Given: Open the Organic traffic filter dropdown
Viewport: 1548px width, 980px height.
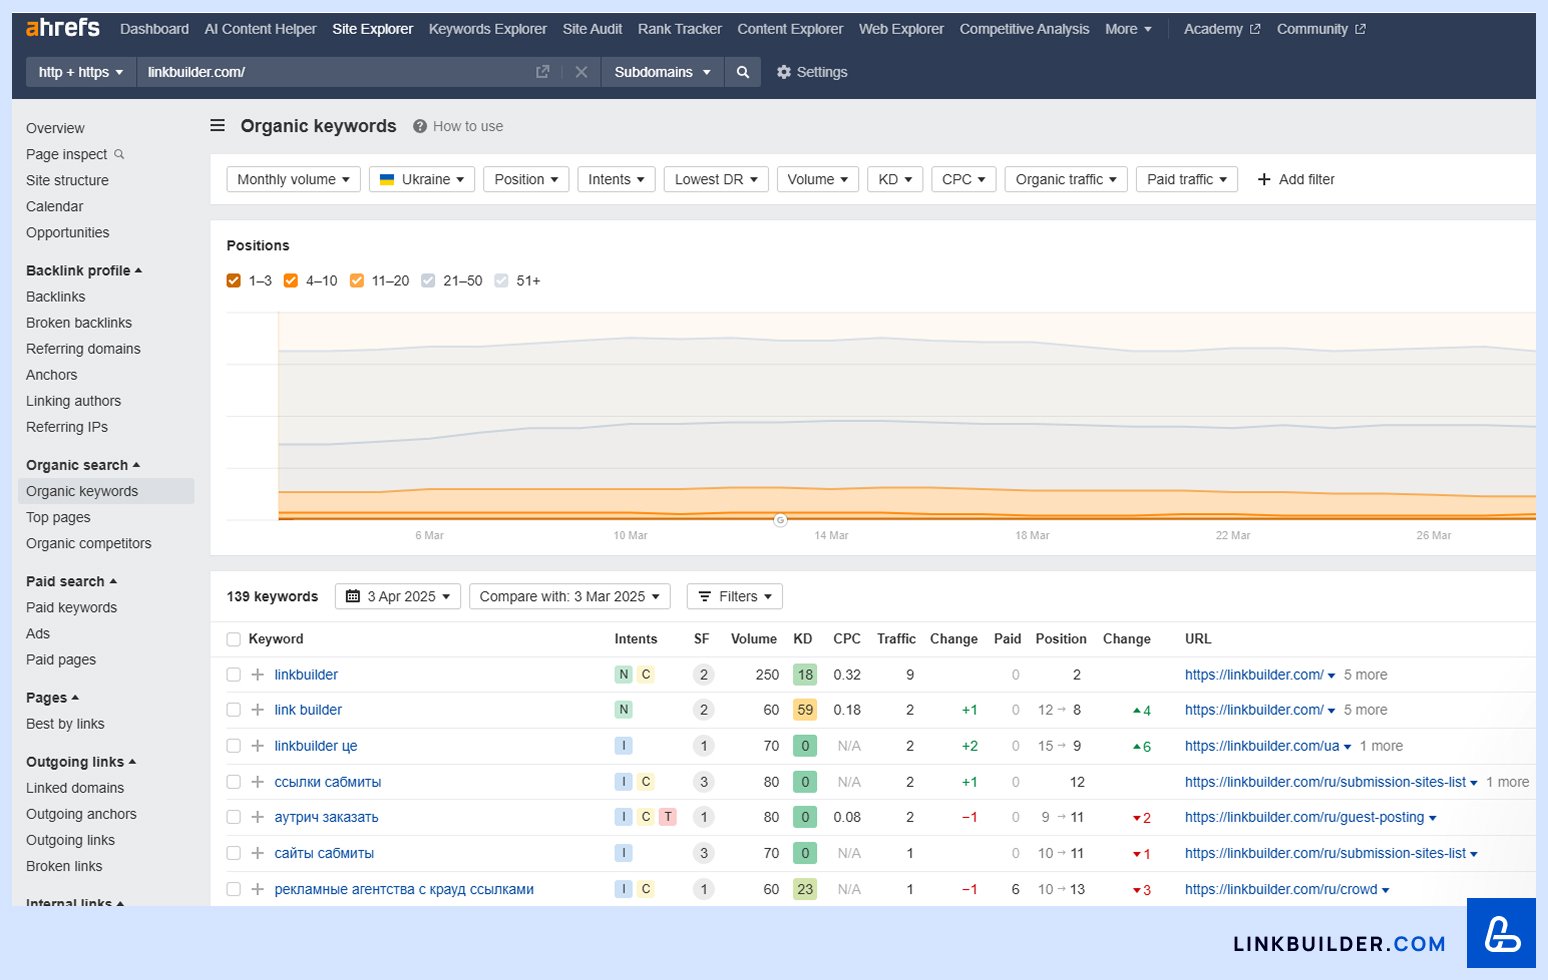Looking at the screenshot, I should 1066,179.
